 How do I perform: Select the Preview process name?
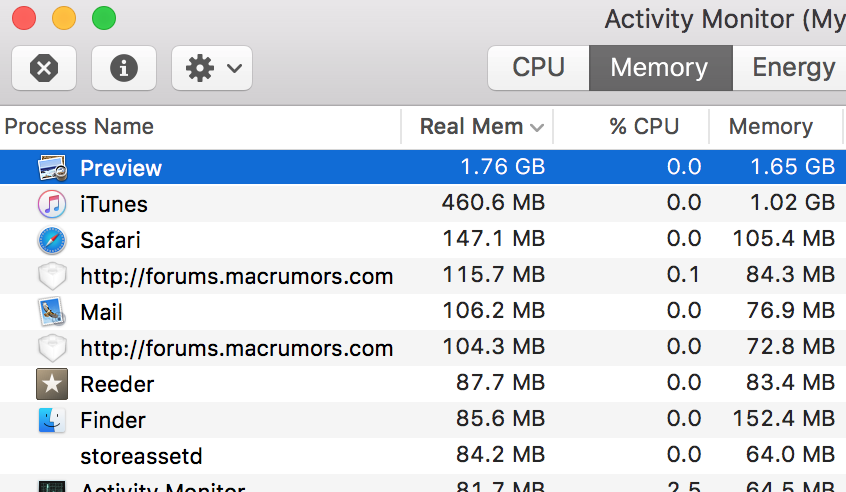(121, 168)
